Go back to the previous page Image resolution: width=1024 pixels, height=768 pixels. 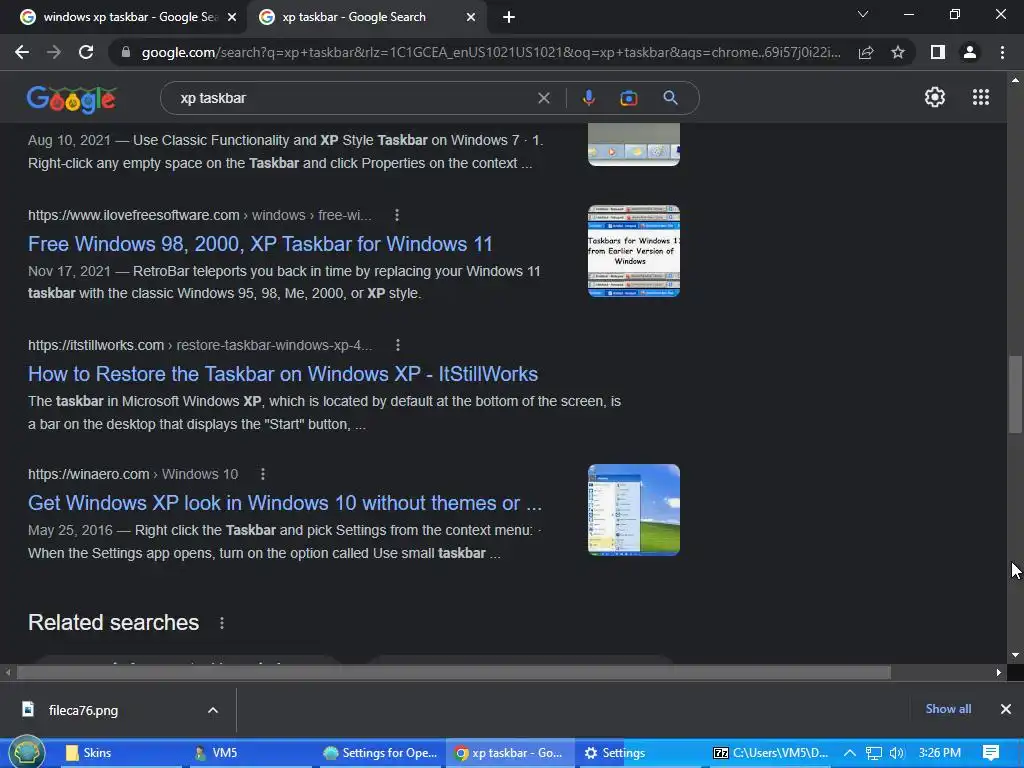[x=22, y=52]
